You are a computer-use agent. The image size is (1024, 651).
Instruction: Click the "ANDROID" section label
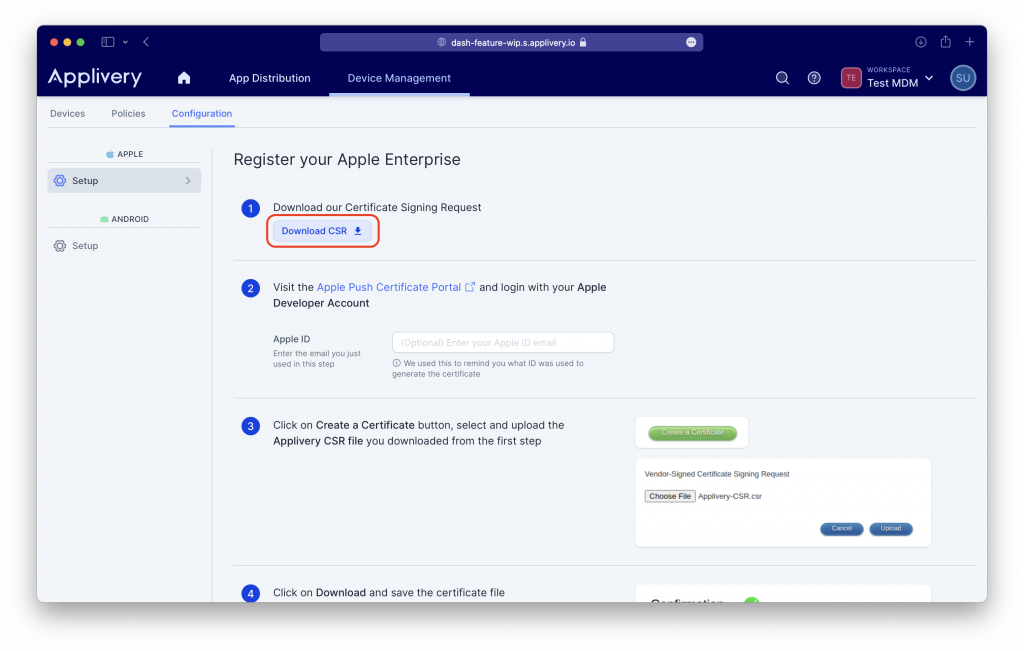pos(130,219)
